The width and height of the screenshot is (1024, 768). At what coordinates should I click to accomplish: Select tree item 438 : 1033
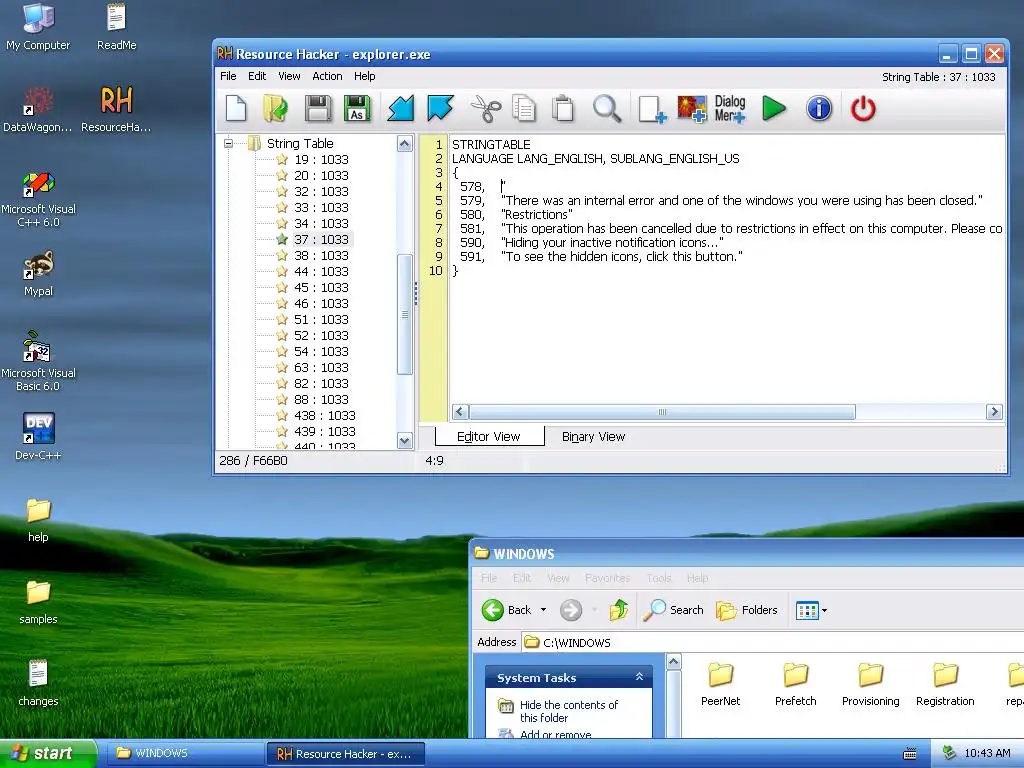[325, 415]
